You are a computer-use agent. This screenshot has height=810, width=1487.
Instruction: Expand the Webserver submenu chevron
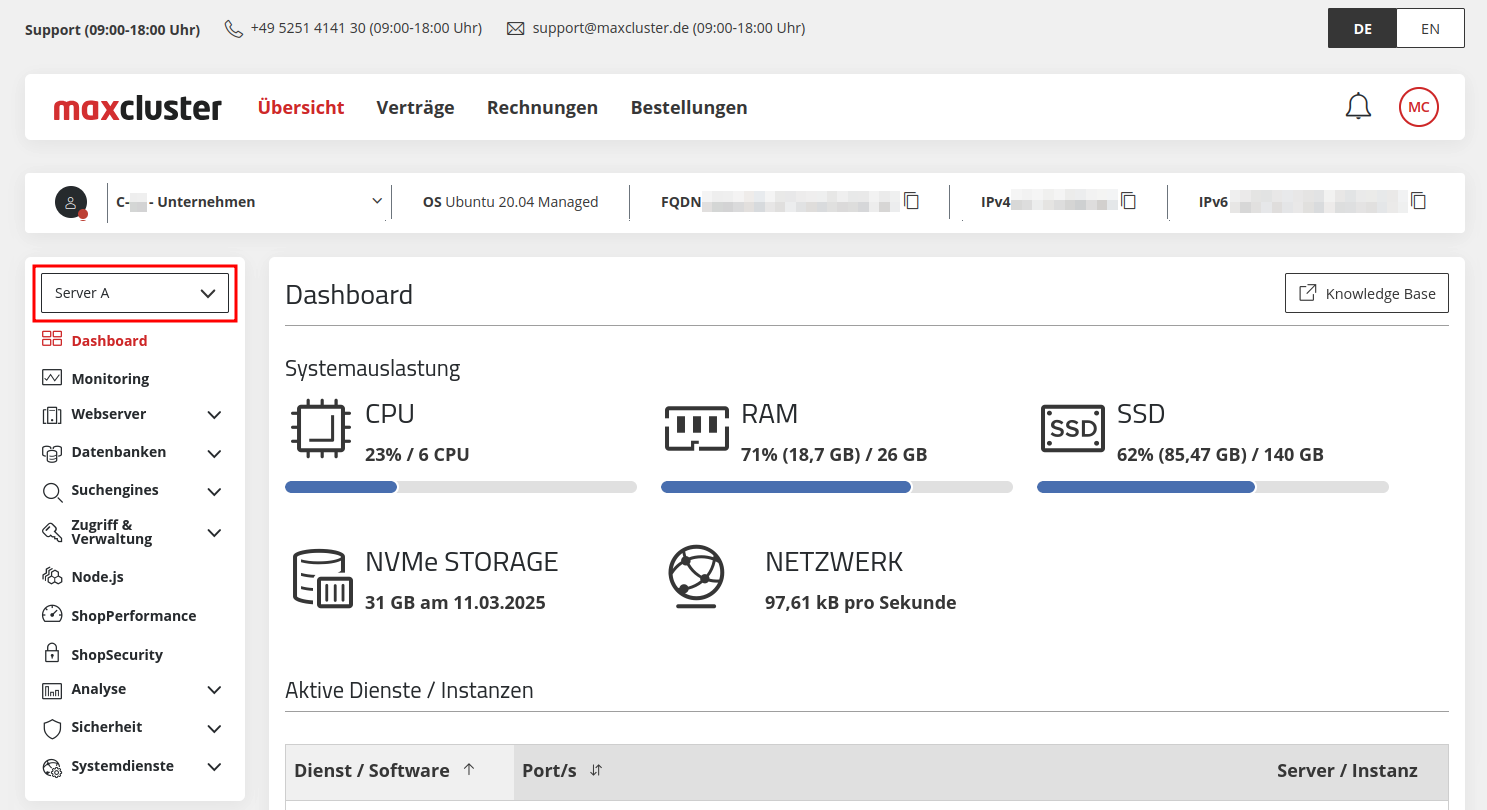[x=214, y=415]
